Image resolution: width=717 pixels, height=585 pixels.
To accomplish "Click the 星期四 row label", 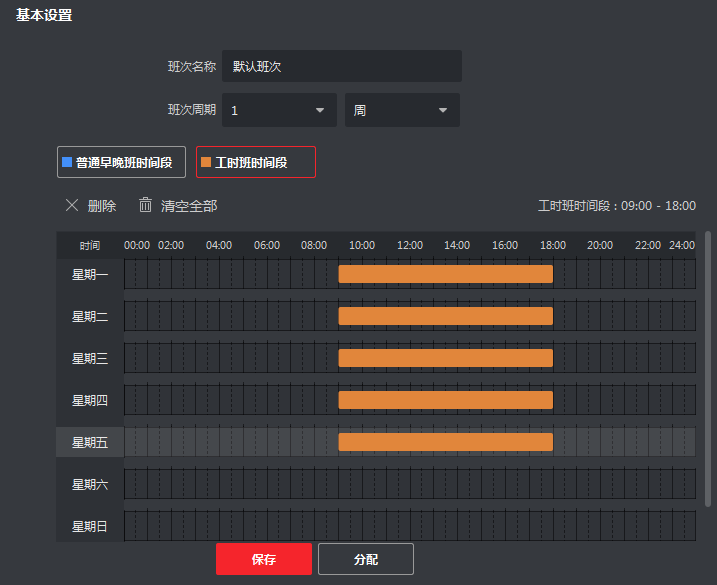I will coord(90,401).
